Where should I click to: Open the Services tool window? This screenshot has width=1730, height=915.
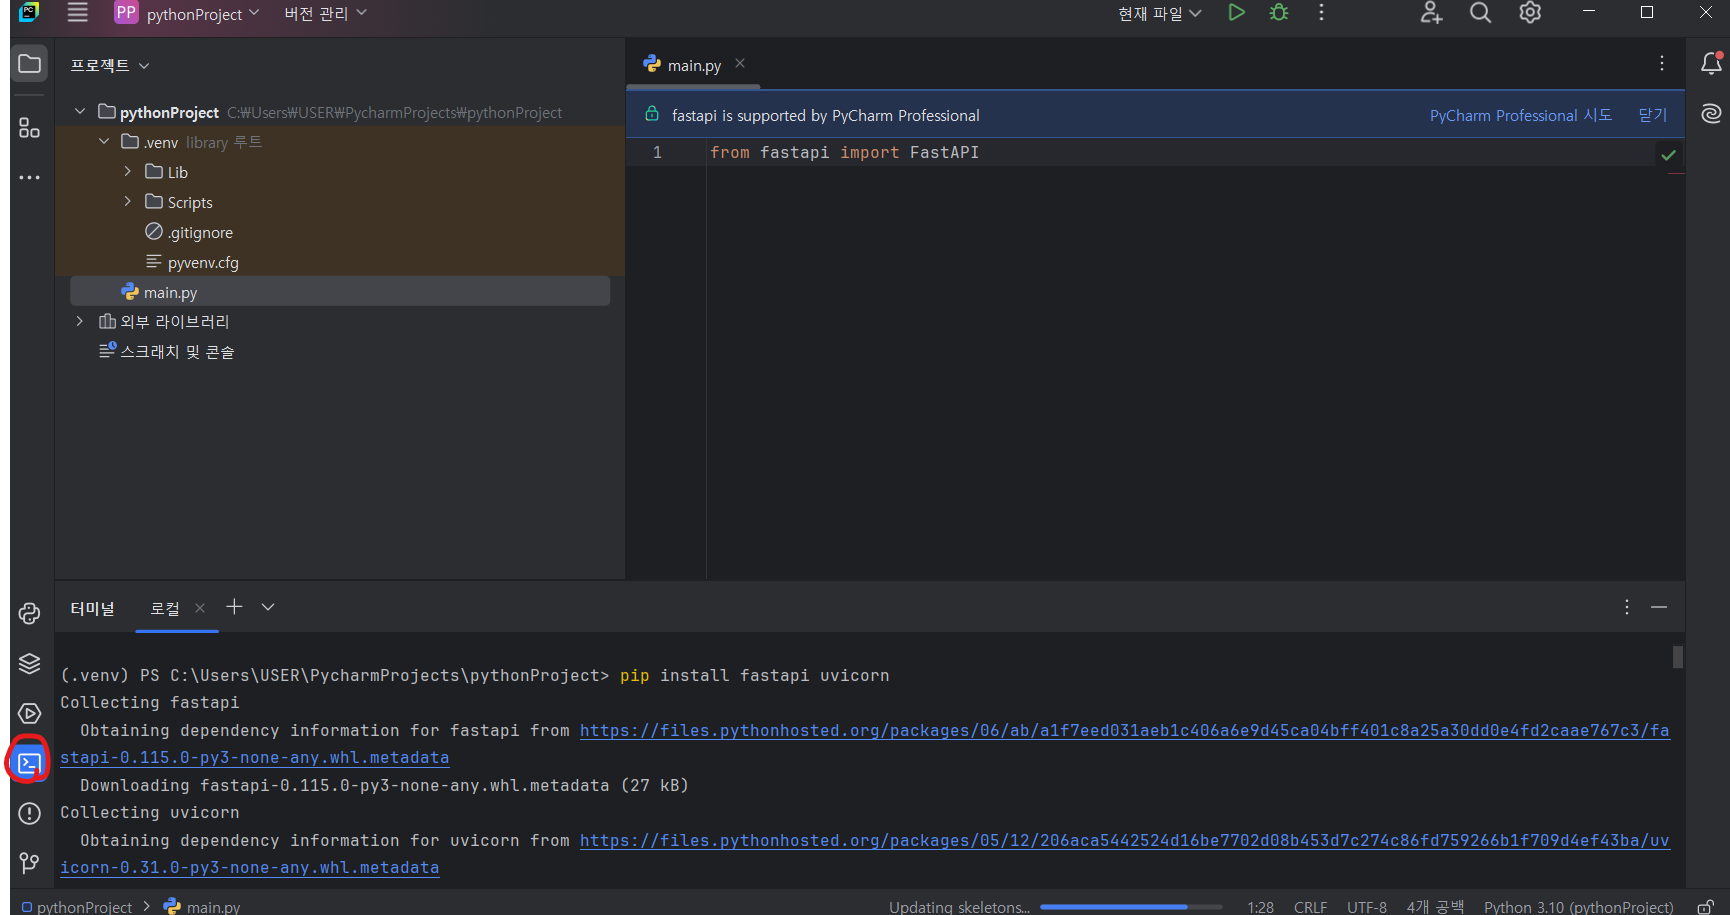(30, 713)
